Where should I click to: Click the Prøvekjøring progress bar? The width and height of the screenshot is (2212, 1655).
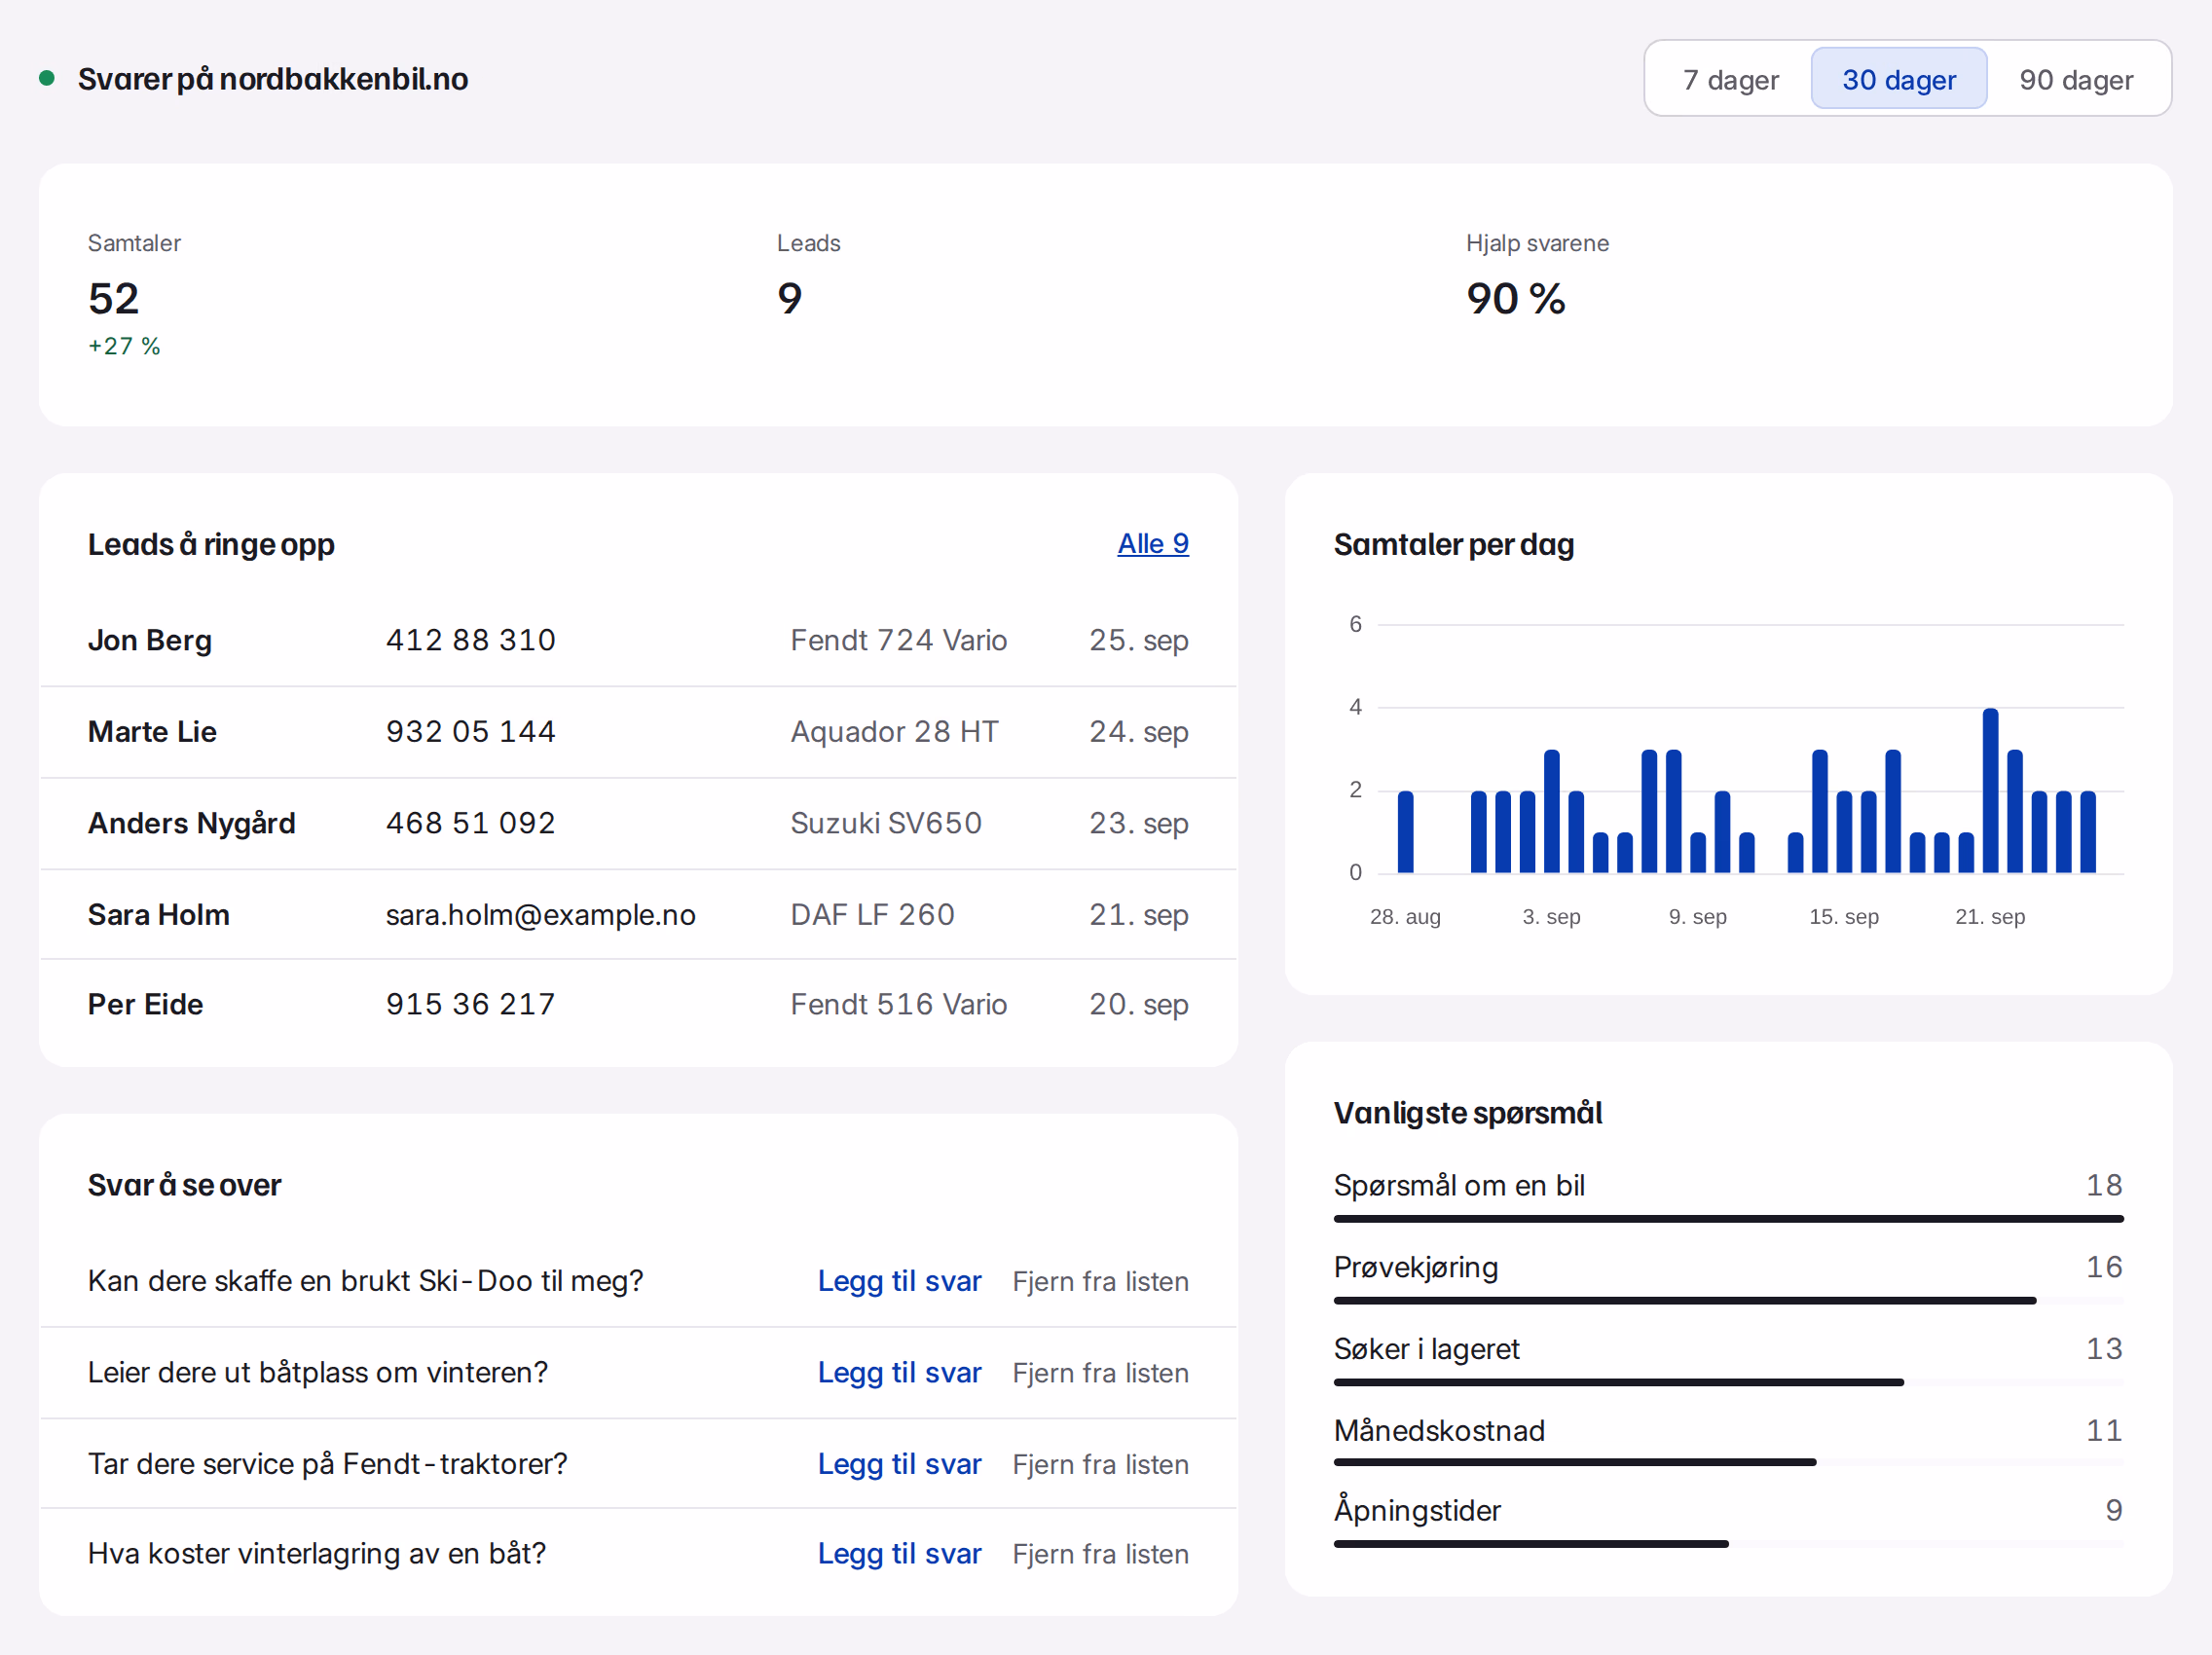click(x=1728, y=1300)
